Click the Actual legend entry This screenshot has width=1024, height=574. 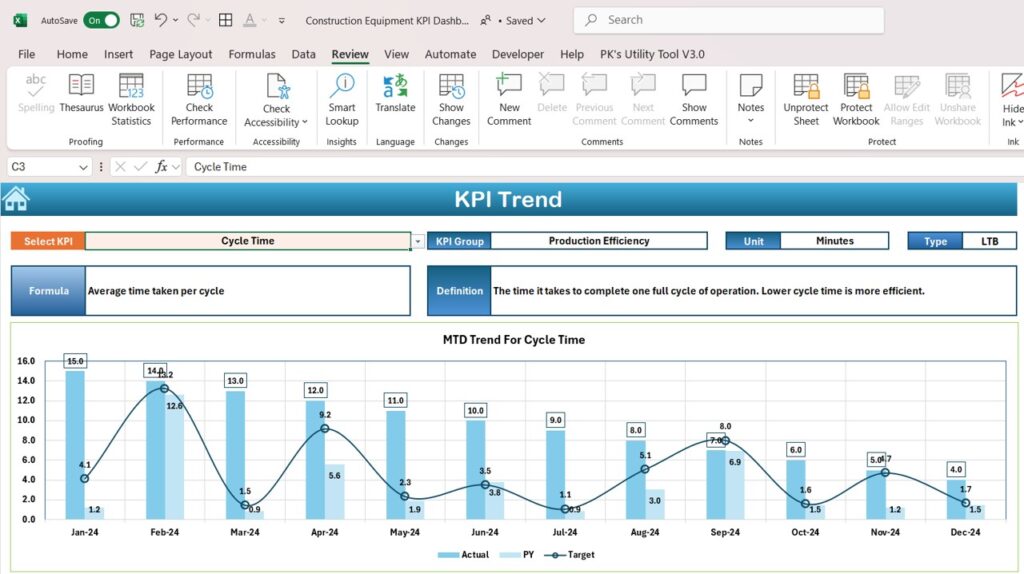pos(464,554)
